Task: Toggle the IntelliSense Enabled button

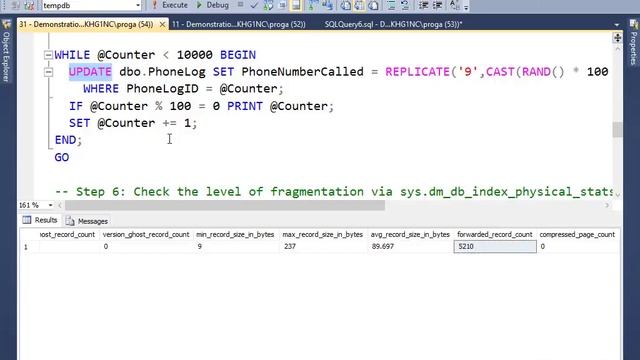Action: tap(296, 5)
